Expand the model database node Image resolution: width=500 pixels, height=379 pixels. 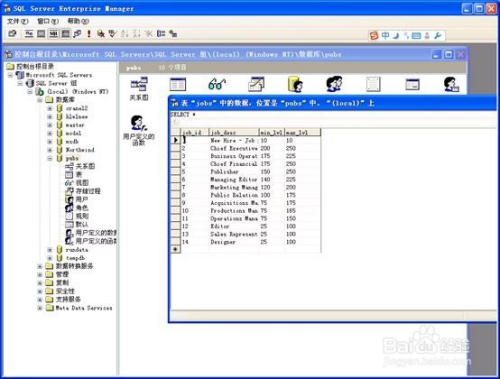50,133
